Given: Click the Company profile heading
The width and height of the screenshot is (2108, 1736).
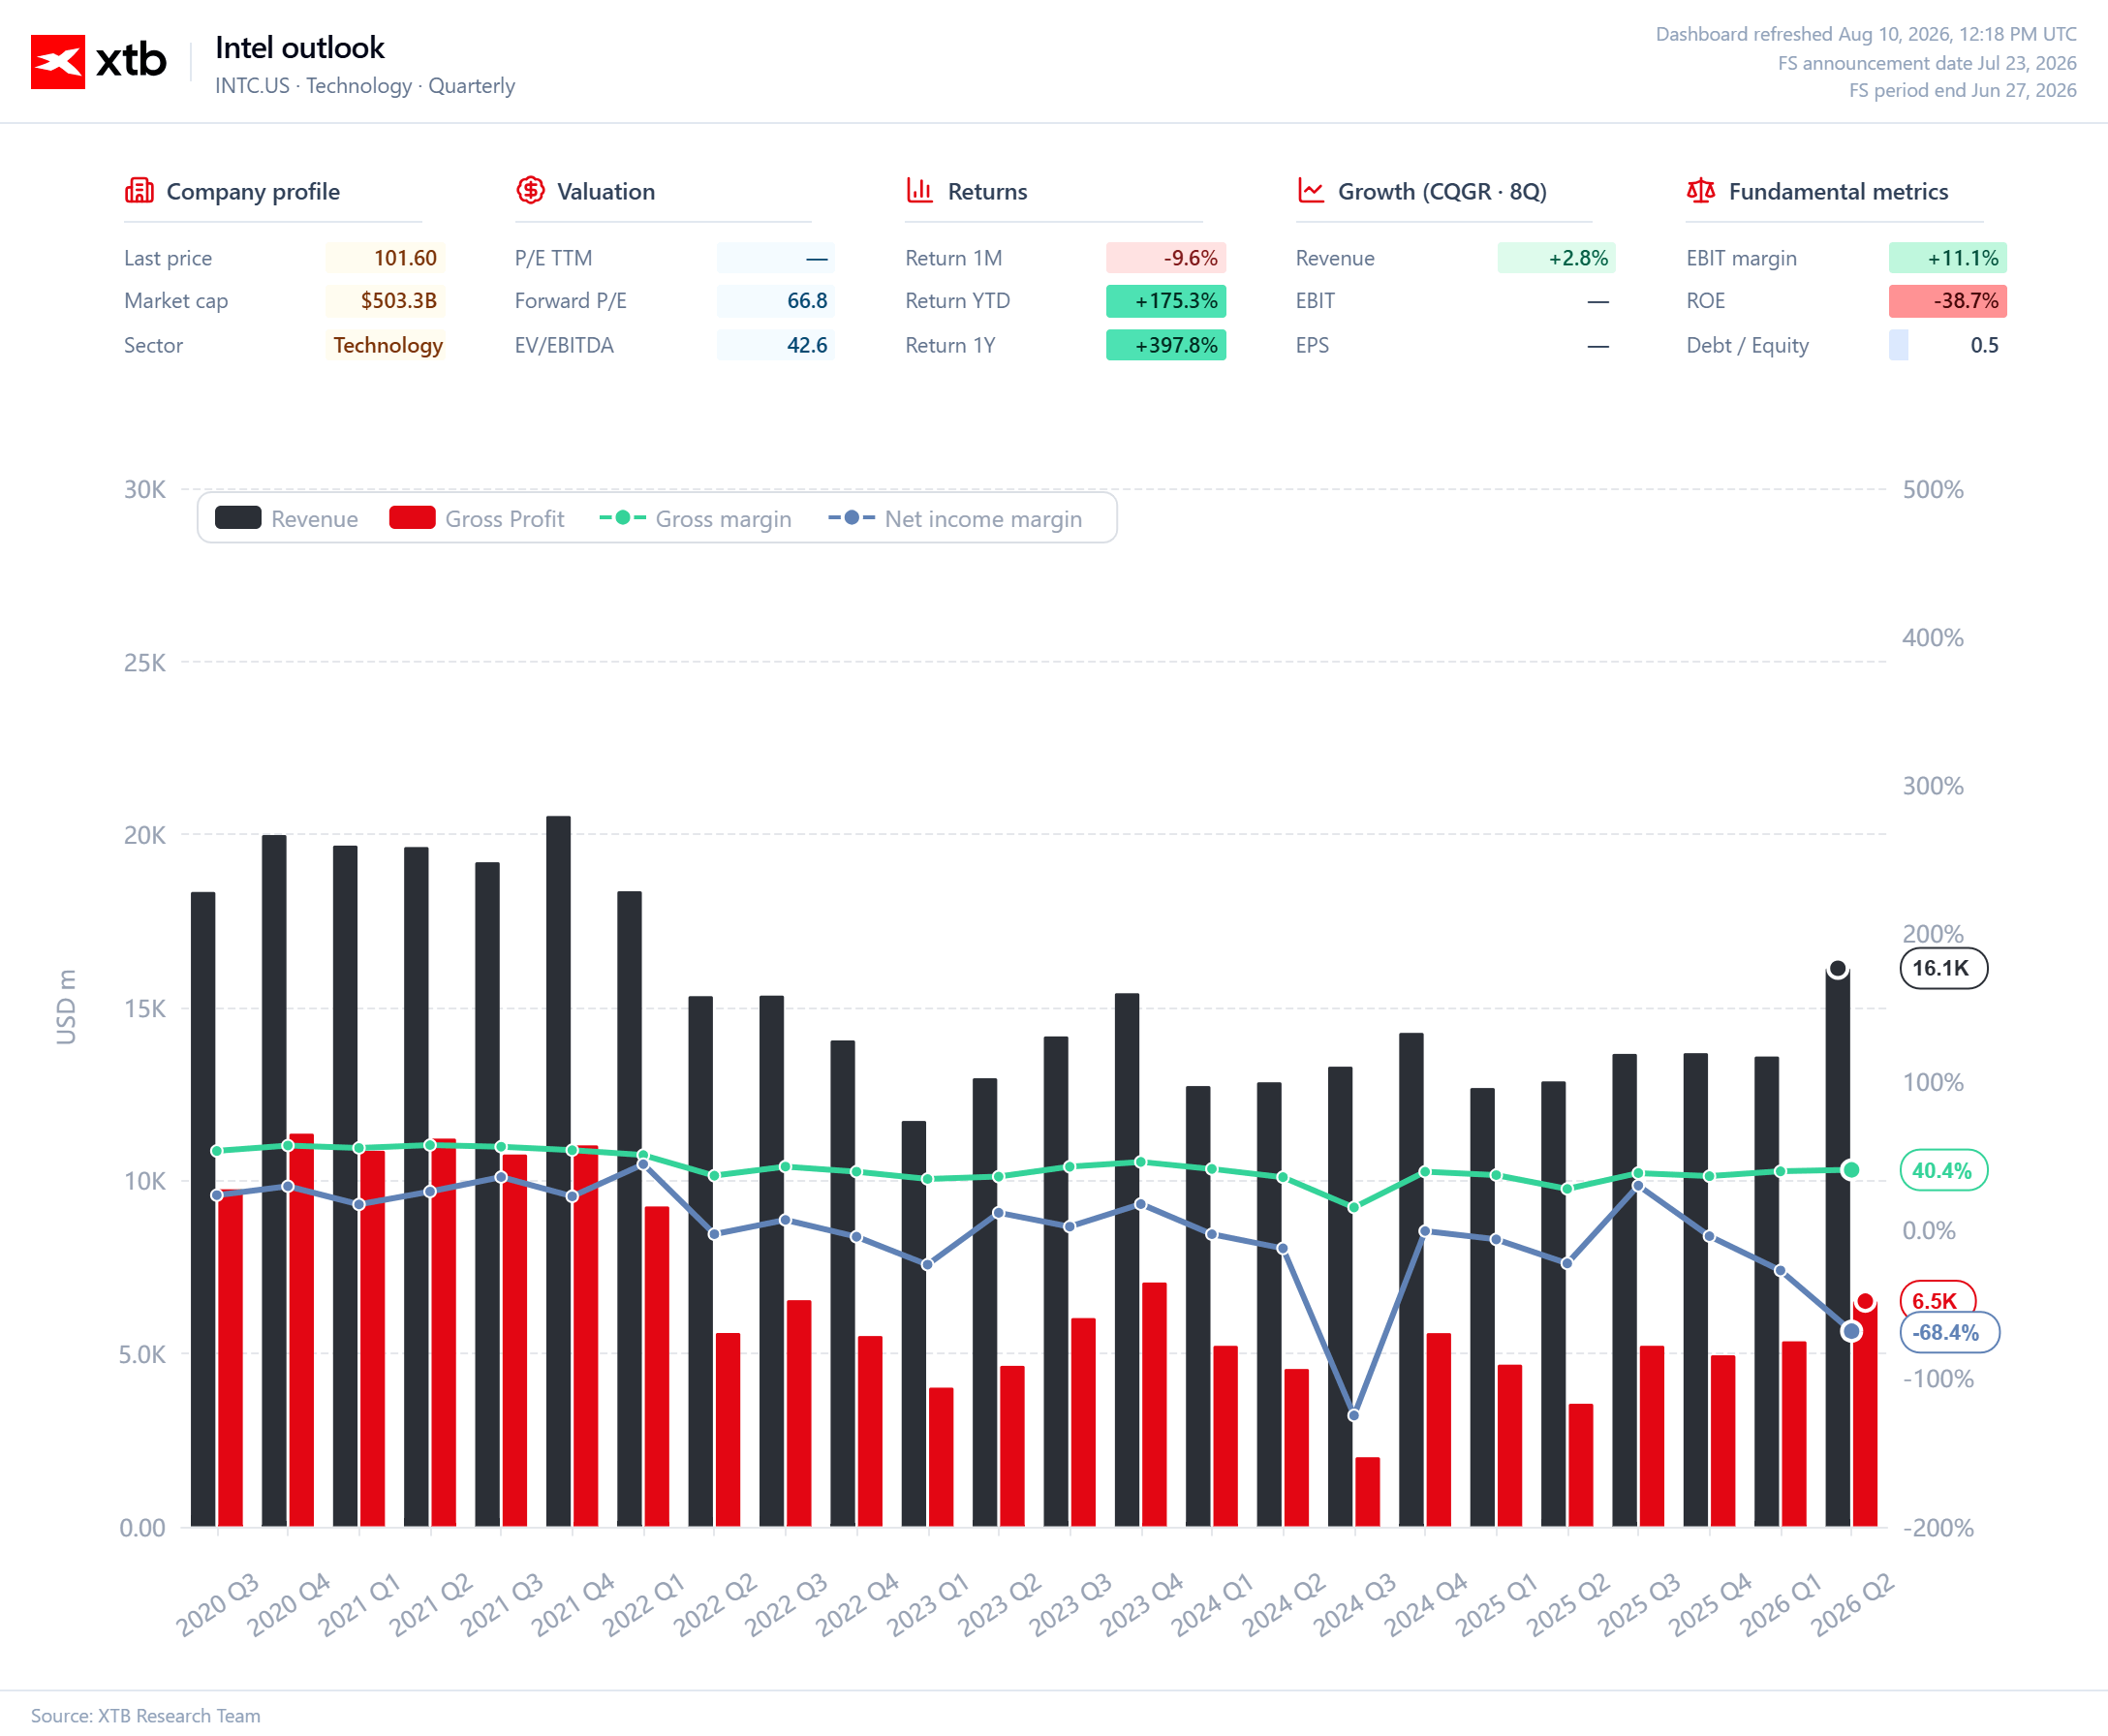Looking at the screenshot, I should pyautogui.click(x=253, y=191).
